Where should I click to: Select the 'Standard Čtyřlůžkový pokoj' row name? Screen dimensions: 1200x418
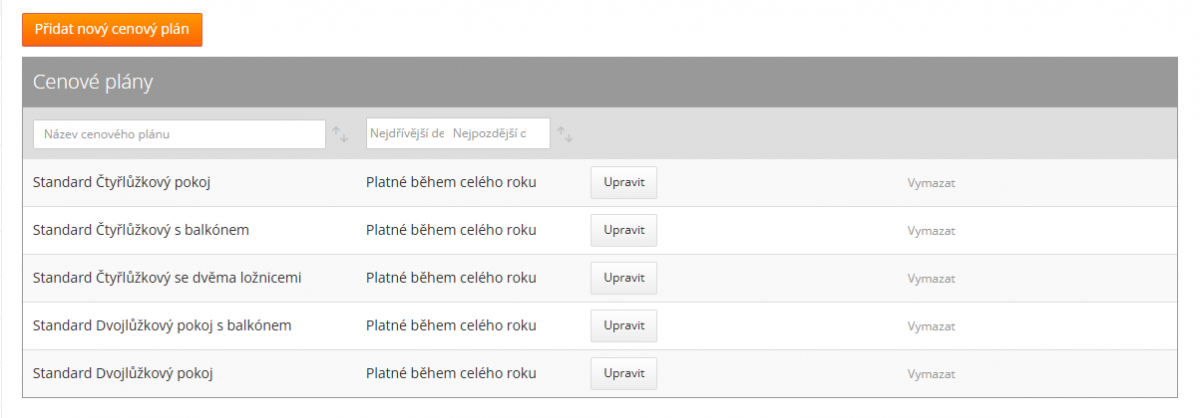pos(126,183)
